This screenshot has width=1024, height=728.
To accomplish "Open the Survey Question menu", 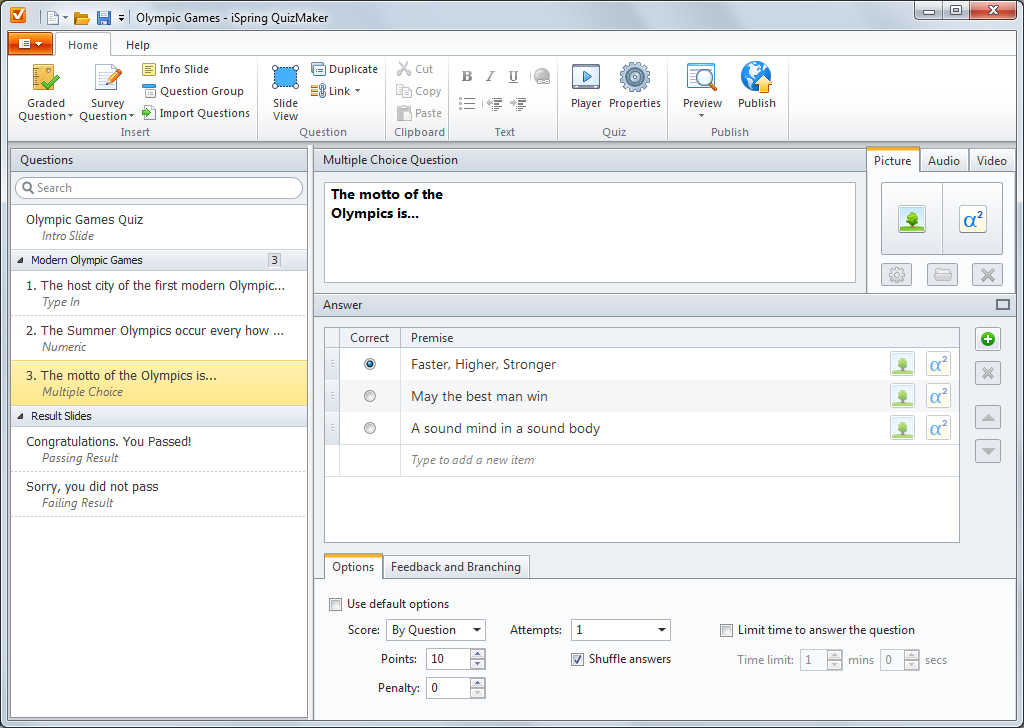I will 106,92.
